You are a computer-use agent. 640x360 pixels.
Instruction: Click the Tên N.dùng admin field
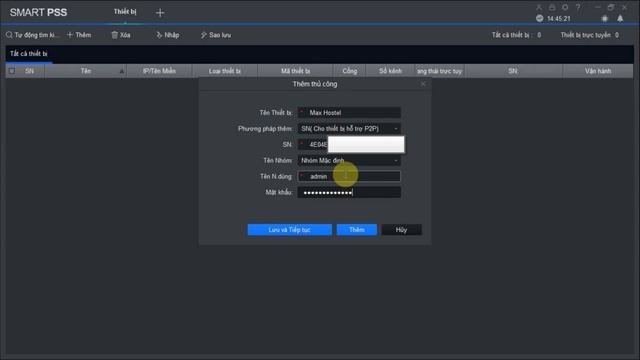coord(349,176)
